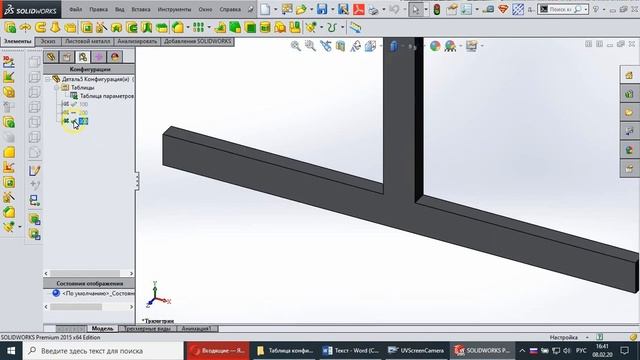Screen dimensions: 640x360
Task: Select the Extruded Boss/Base tool
Action: [10, 27]
